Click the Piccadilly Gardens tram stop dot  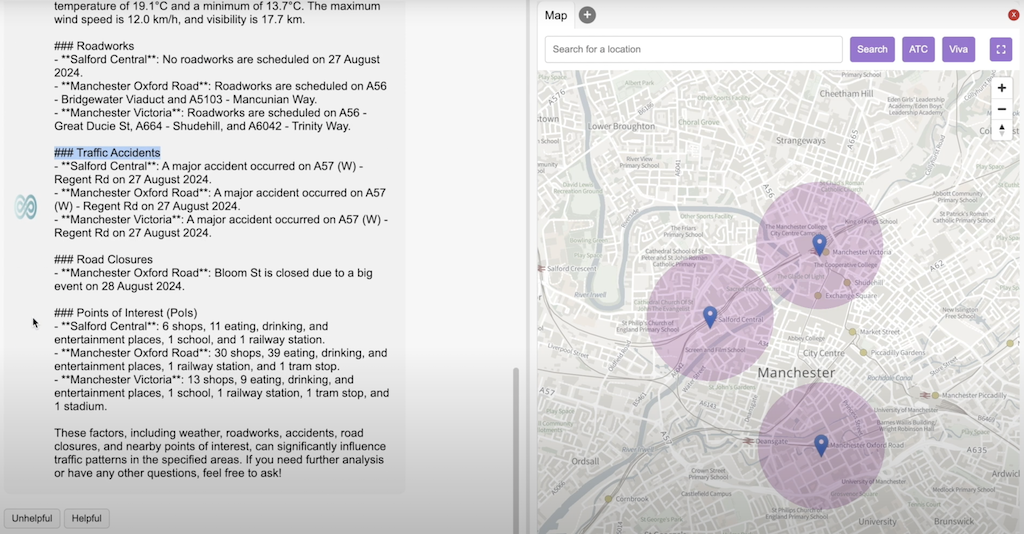point(863,353)
